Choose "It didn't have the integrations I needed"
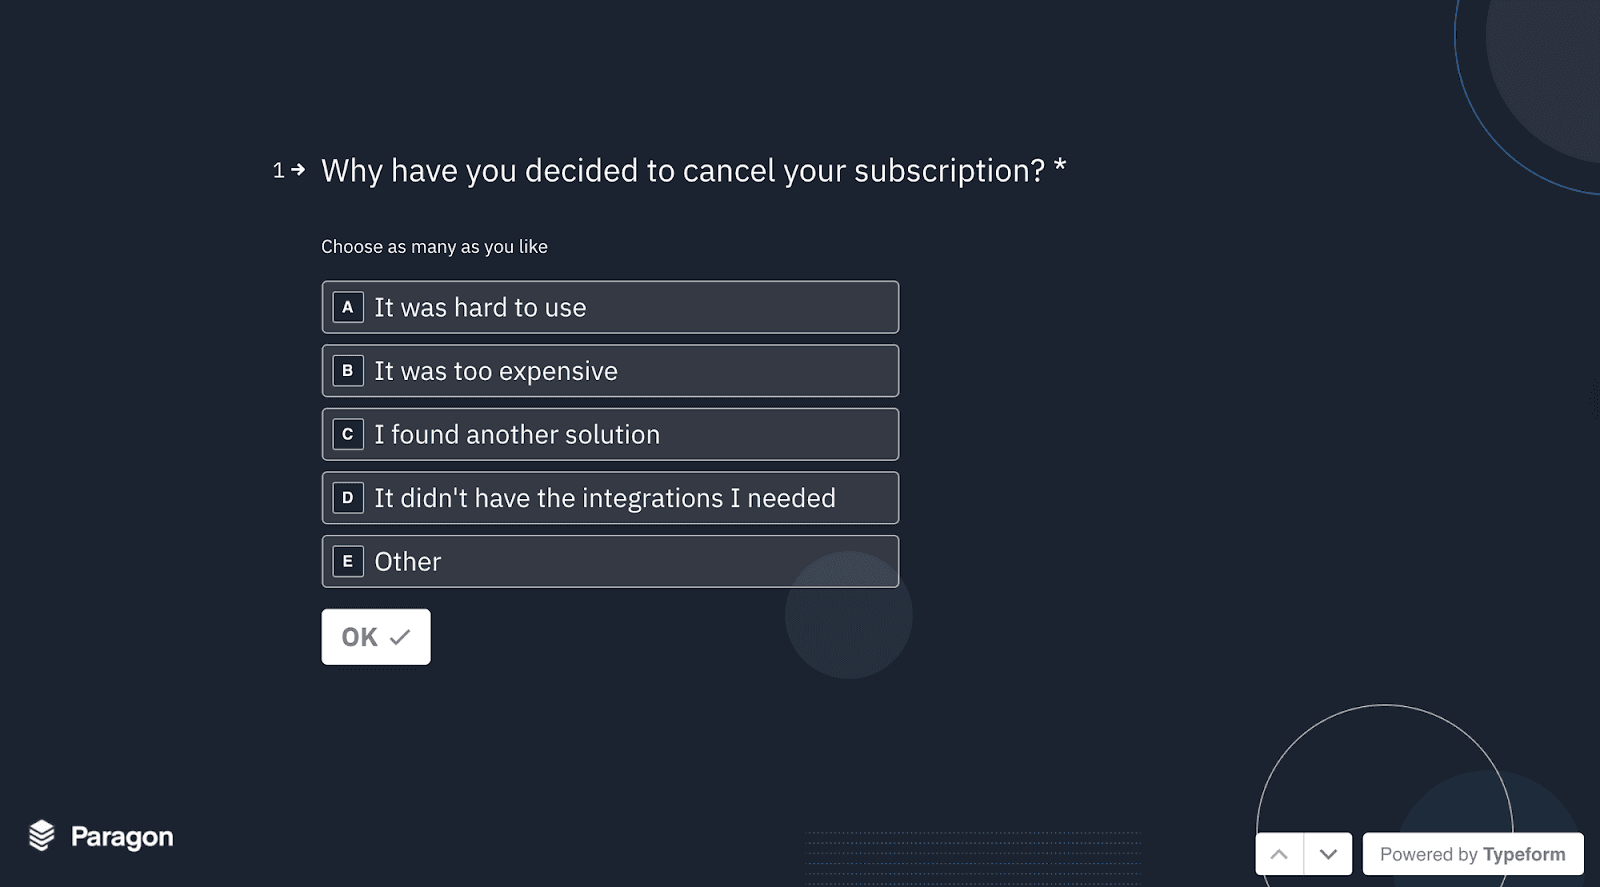Viewport: 1600px width, 887px height. click(x=610, y=498)
